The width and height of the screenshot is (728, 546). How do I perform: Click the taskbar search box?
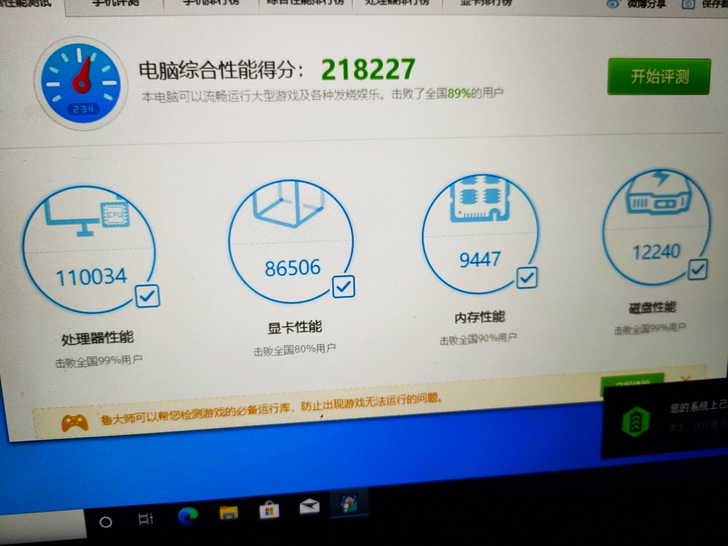(x=43, y=527)
